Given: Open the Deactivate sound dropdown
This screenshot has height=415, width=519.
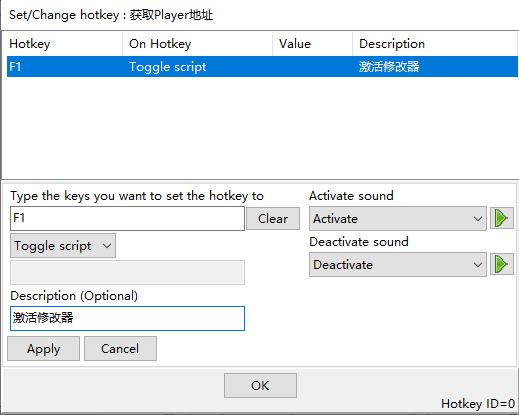Looking at the screenshot, I should click(398, 265).
